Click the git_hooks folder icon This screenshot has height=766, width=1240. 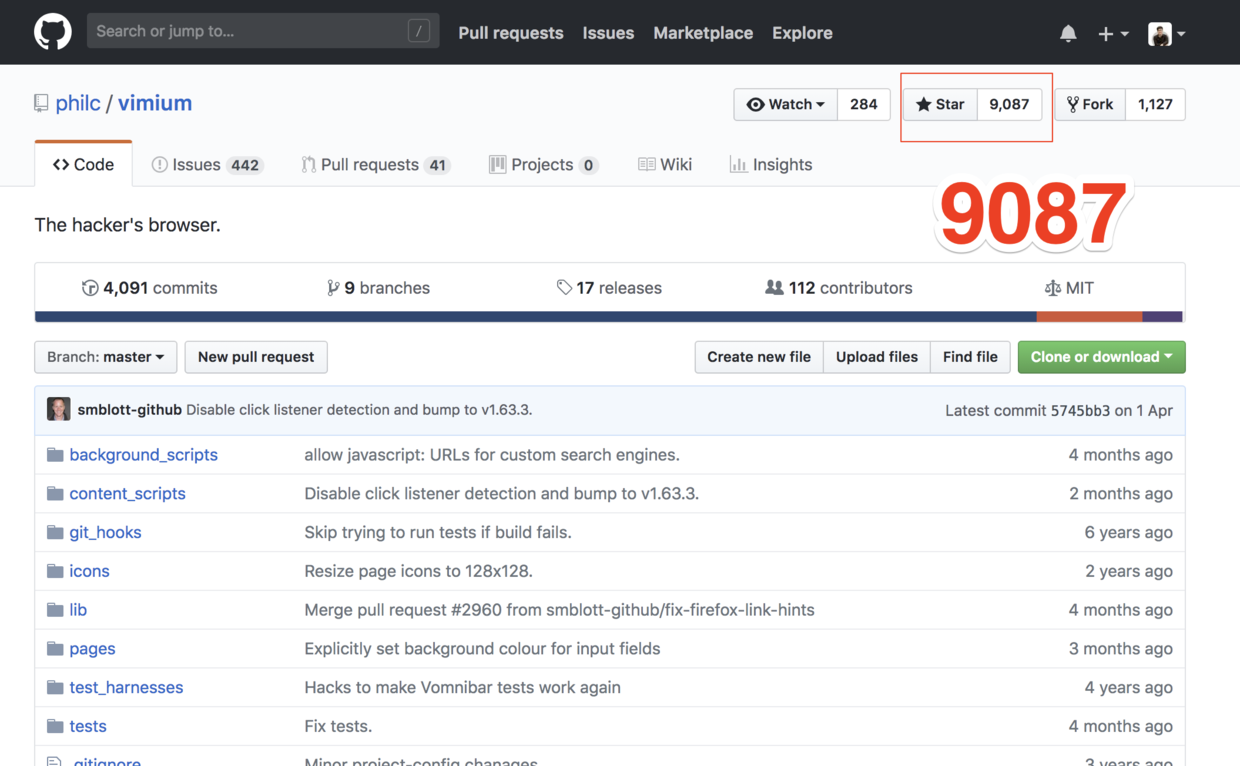[55, 532]
